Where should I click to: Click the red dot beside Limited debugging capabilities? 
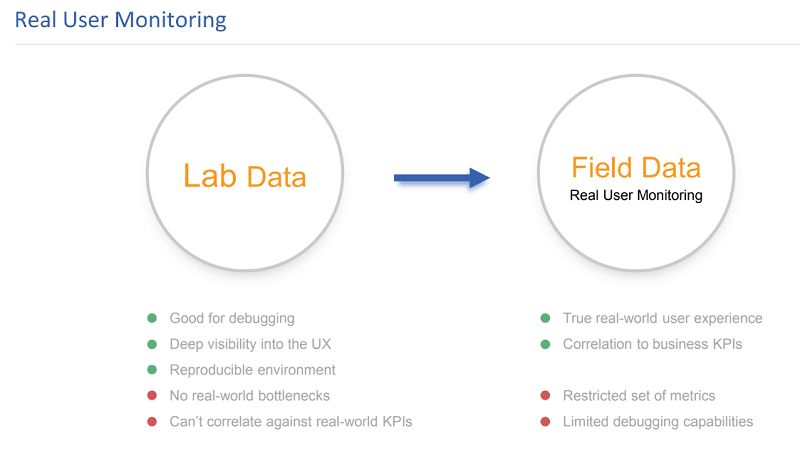(x=545, y=421)
